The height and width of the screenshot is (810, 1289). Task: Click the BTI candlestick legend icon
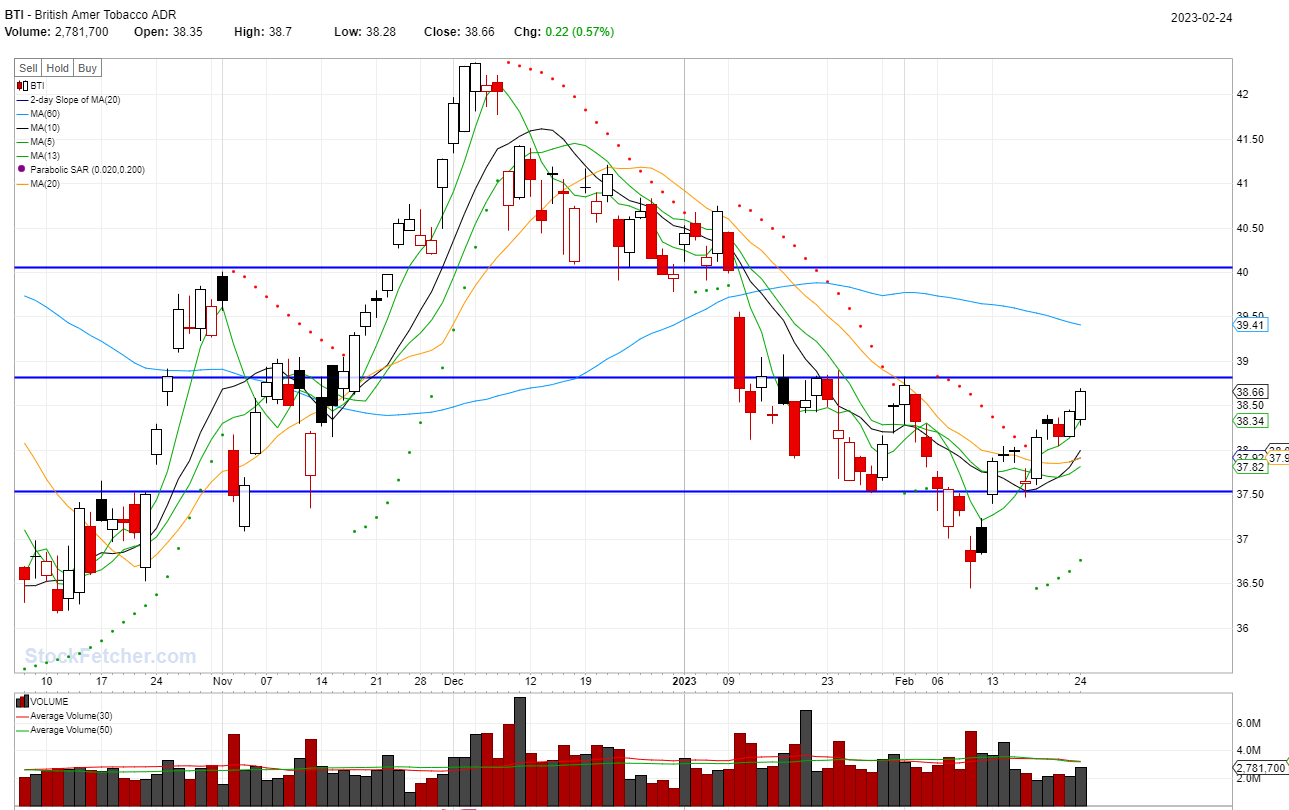(x=22, y=86)
